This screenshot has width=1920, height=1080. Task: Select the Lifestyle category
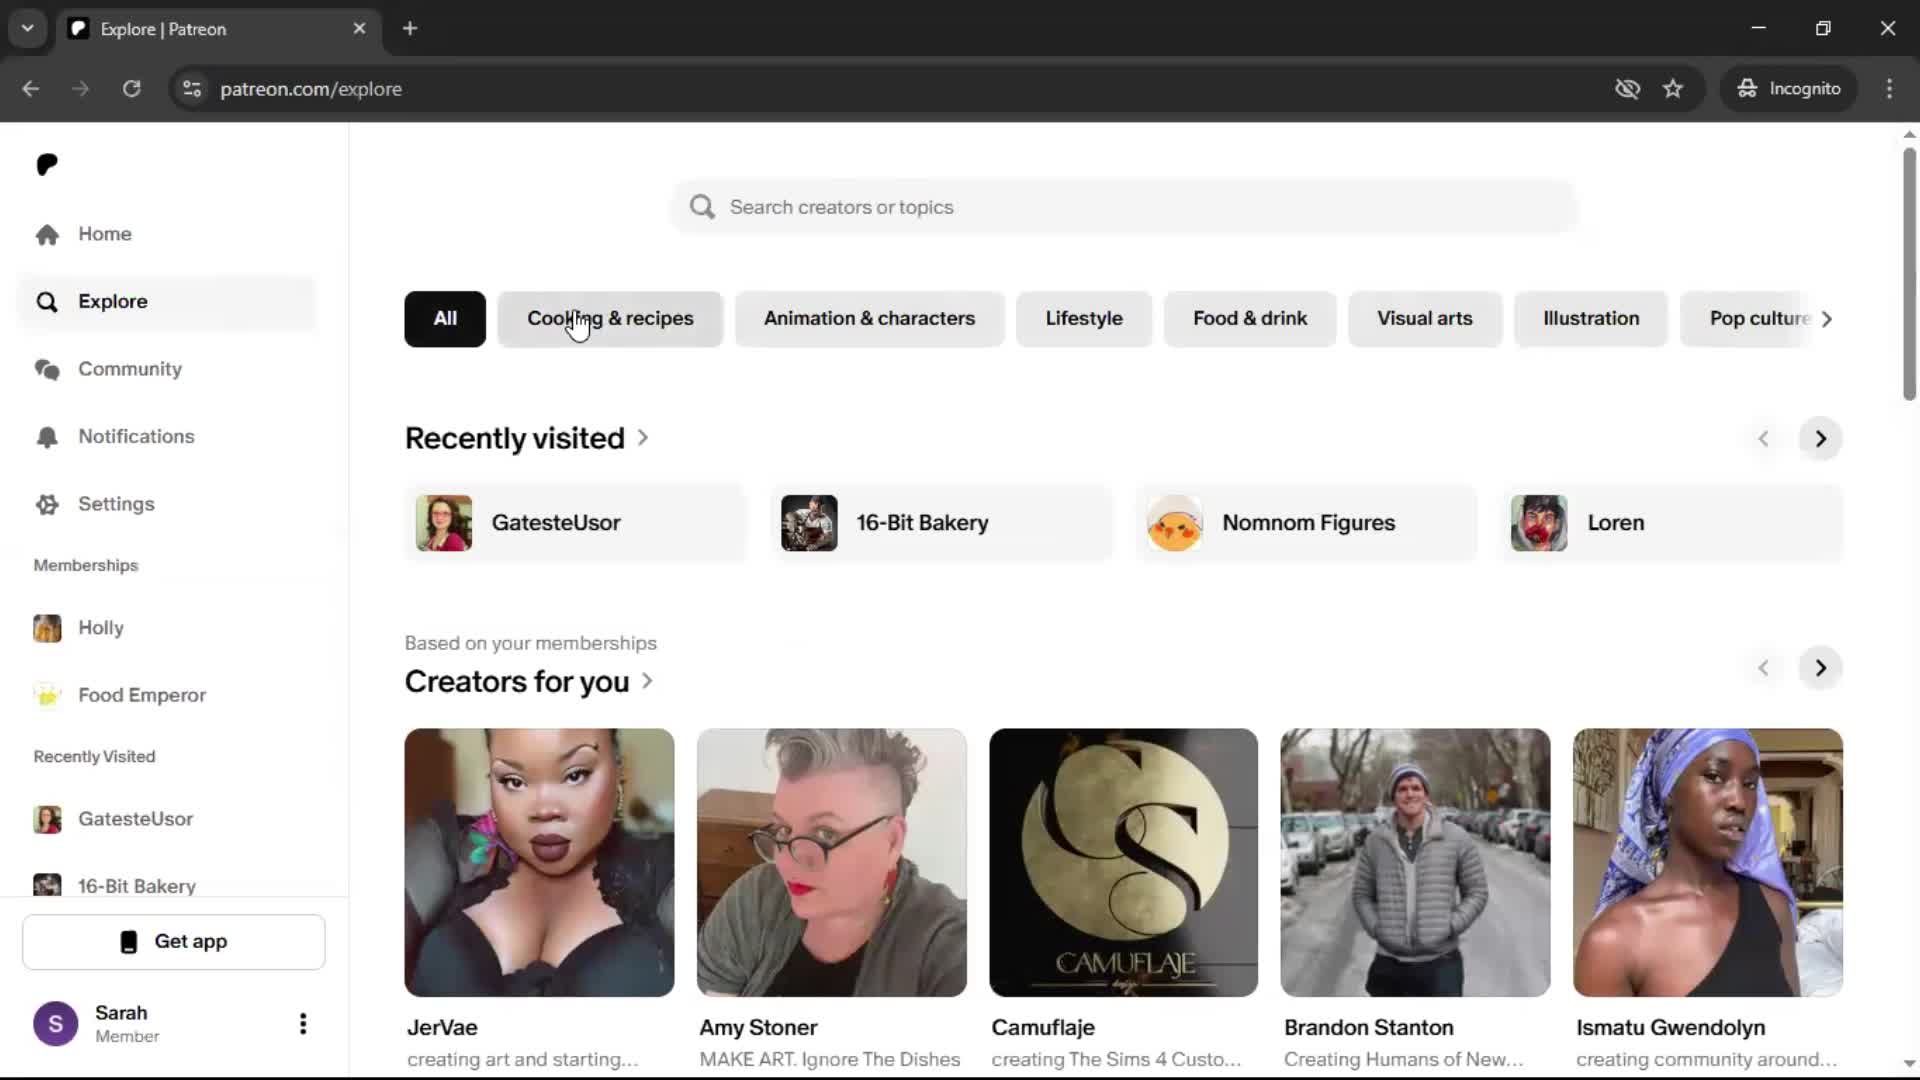tap(1084, 319)
